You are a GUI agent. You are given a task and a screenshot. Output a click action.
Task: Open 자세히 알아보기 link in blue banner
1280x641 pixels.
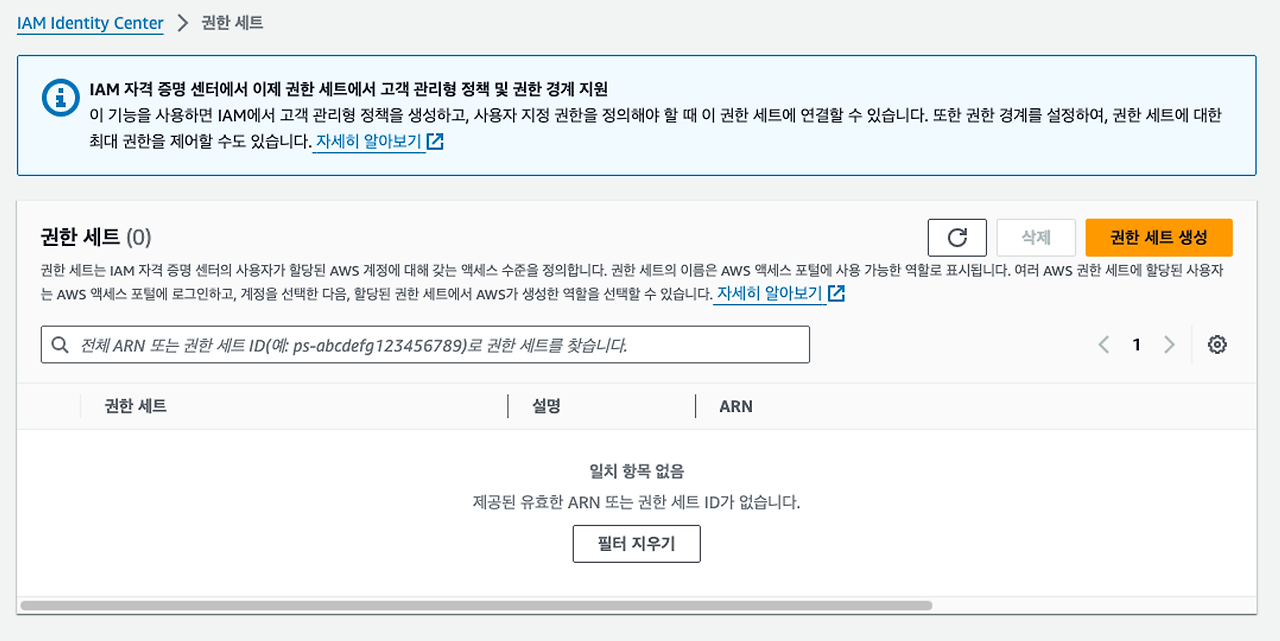(x=378, y=142)
